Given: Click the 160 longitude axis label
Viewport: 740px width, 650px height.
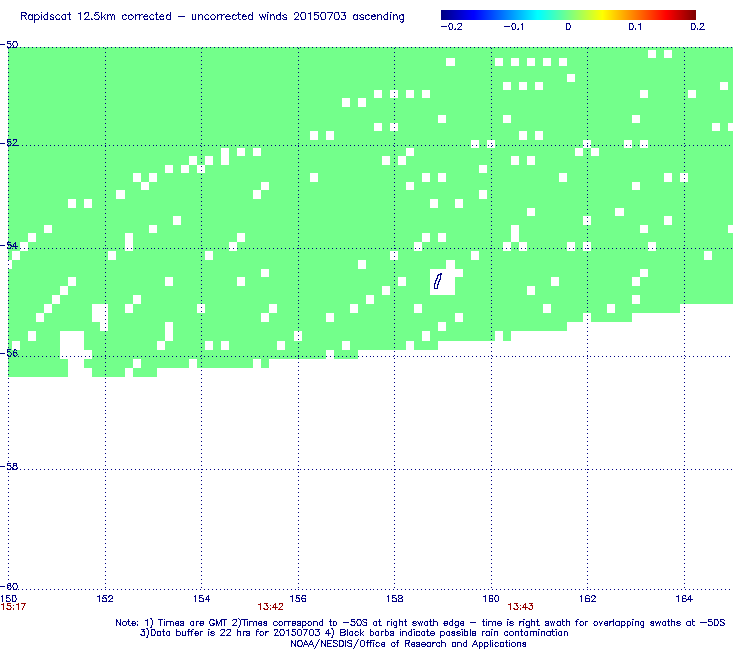Looking at the screenshot, I should click(491, 599).
